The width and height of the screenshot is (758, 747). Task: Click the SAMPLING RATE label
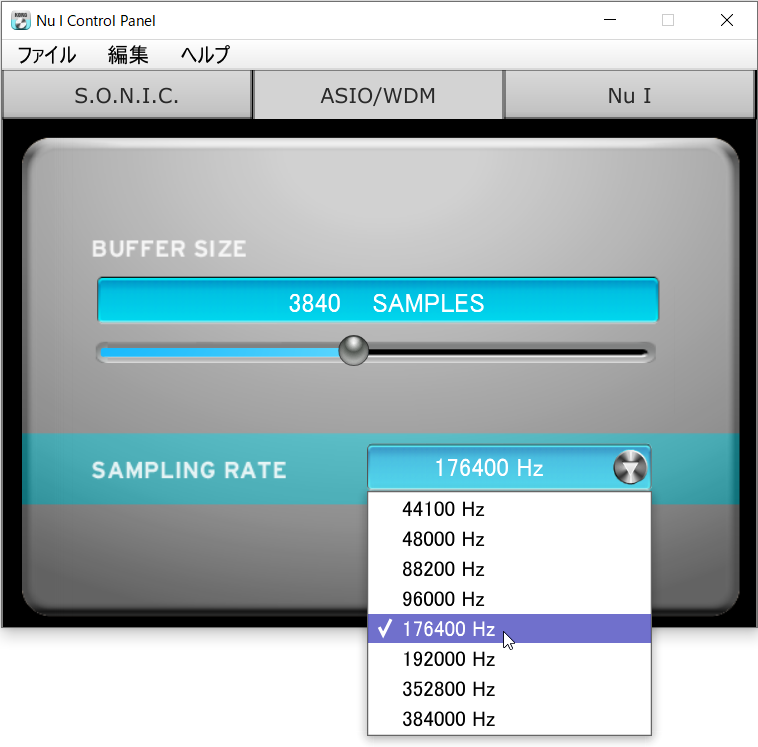coord(189,470)
